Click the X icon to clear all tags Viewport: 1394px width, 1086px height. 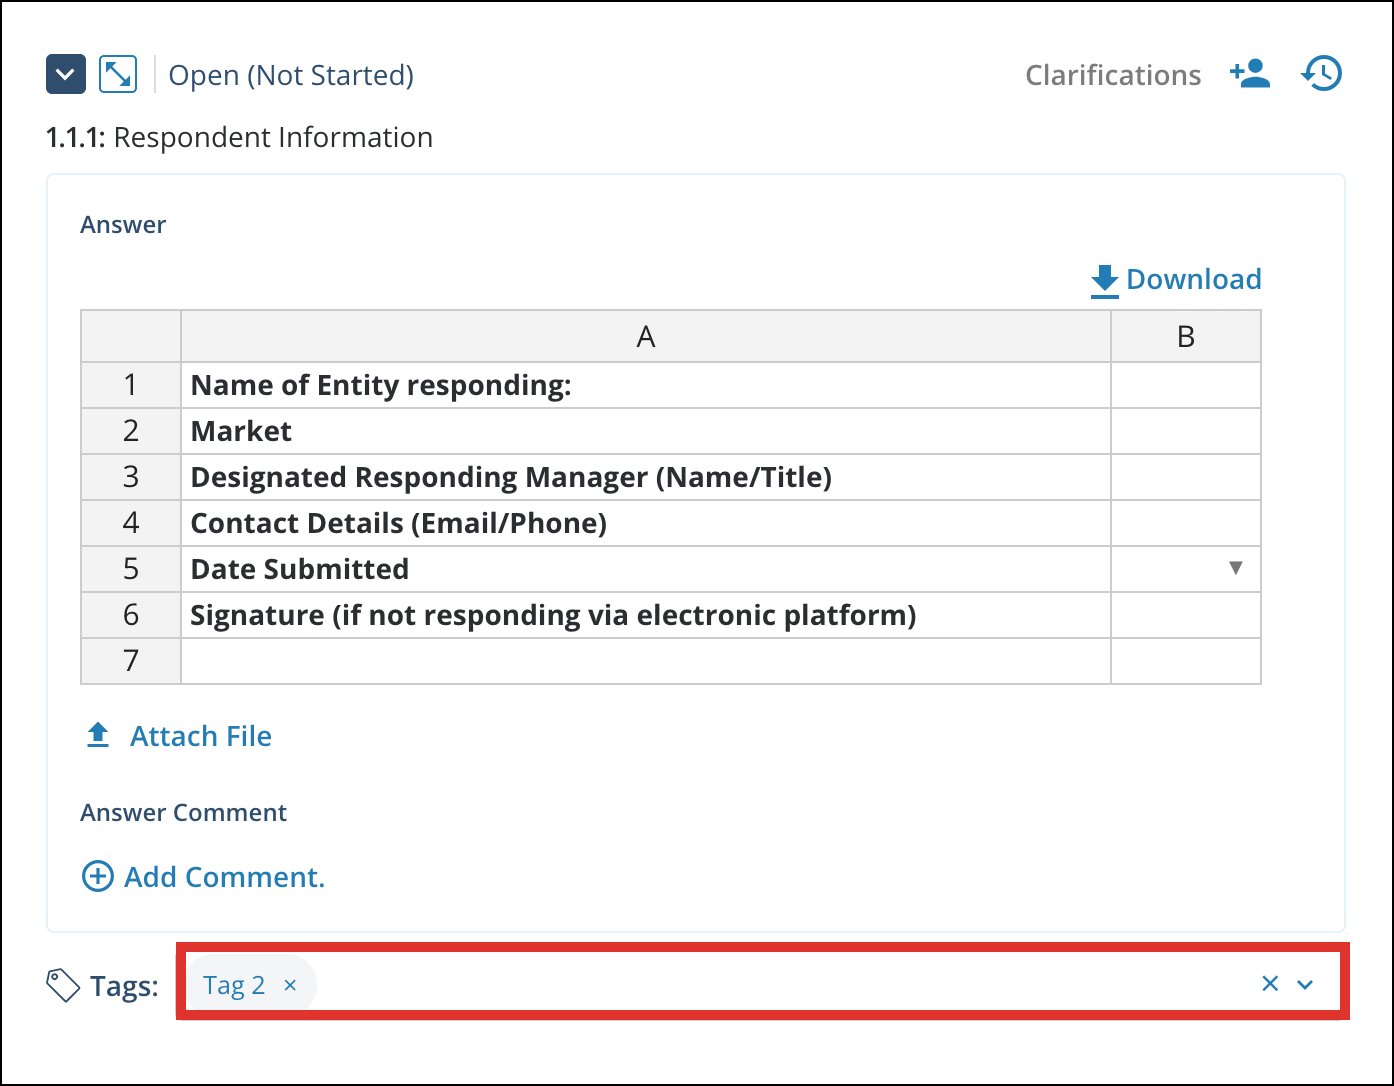point(1269,984)
